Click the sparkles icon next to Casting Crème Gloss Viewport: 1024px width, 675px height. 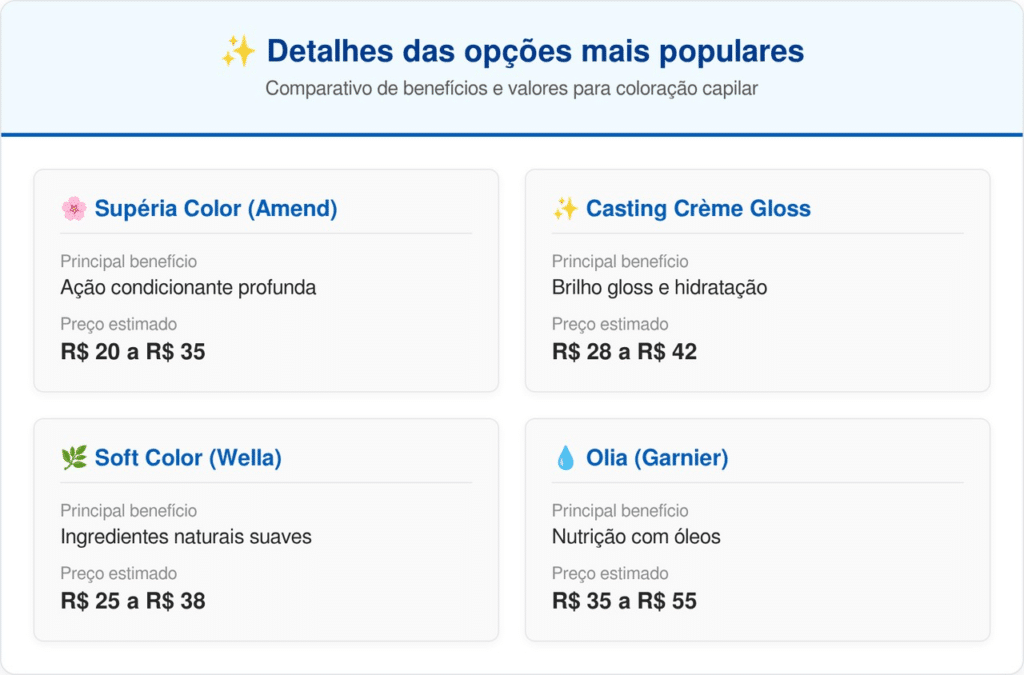(x=565, y=209)
